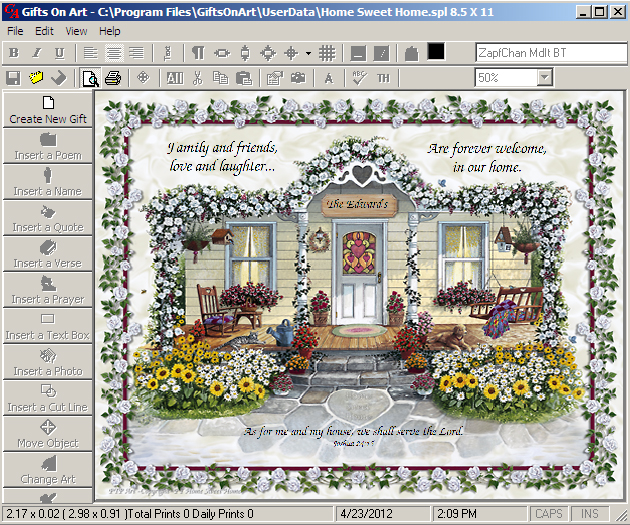630x525 pixels.
Task: Click the Move Object button
Action: tap(48, 434)
